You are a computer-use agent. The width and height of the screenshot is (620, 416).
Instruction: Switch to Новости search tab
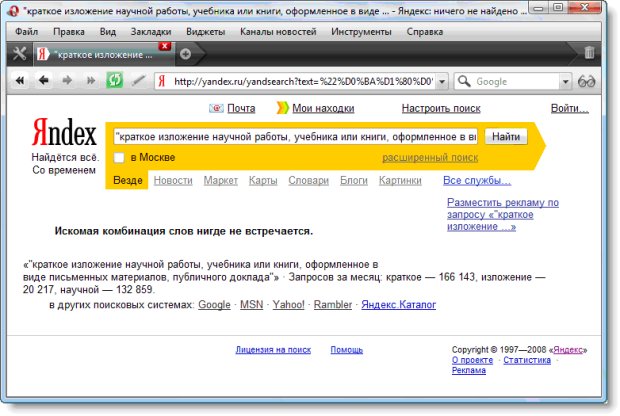click(173, 180)
